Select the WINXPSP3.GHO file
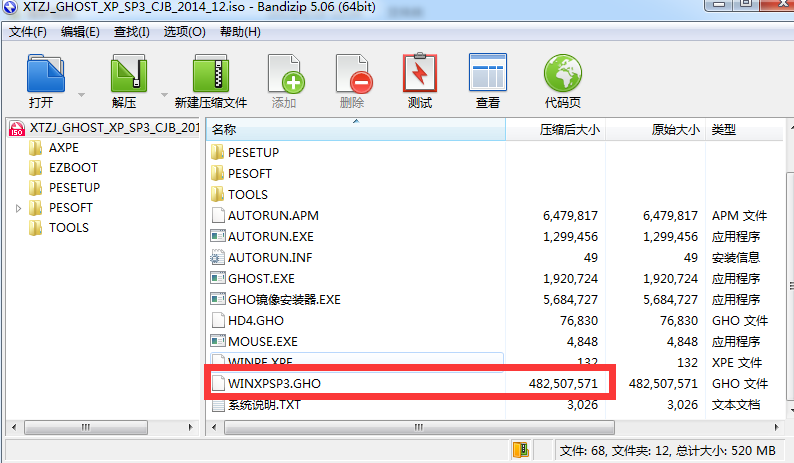794x463 pixels. click(274, 383)
